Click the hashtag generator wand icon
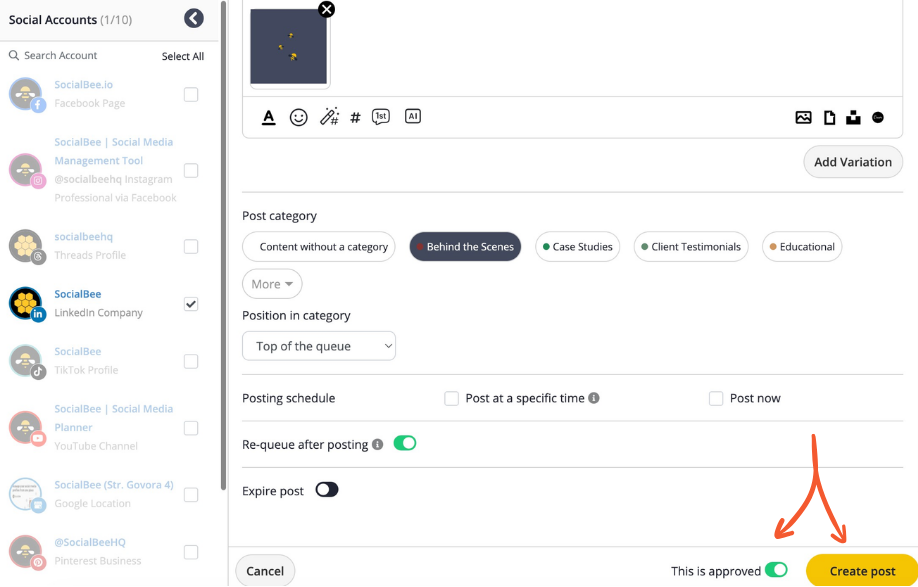The height and width of the screenshot is (587, 918). coord(328,117)
